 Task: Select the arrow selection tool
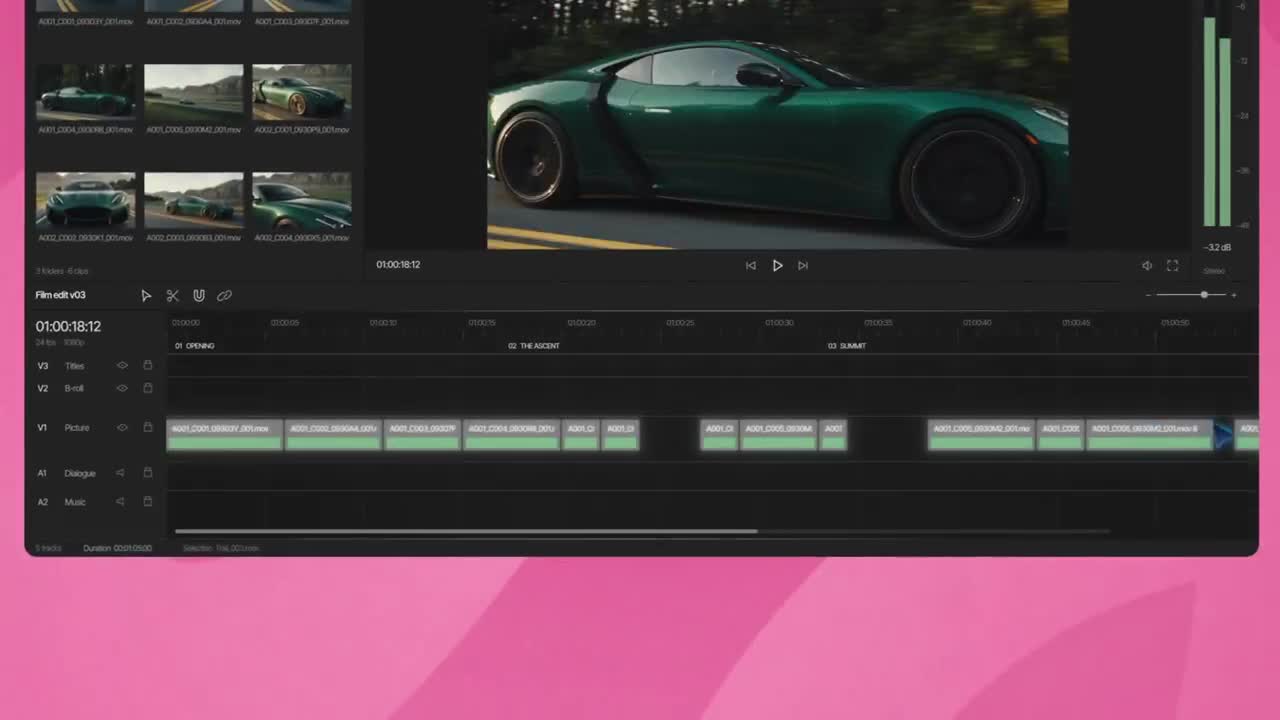(146, 296)
